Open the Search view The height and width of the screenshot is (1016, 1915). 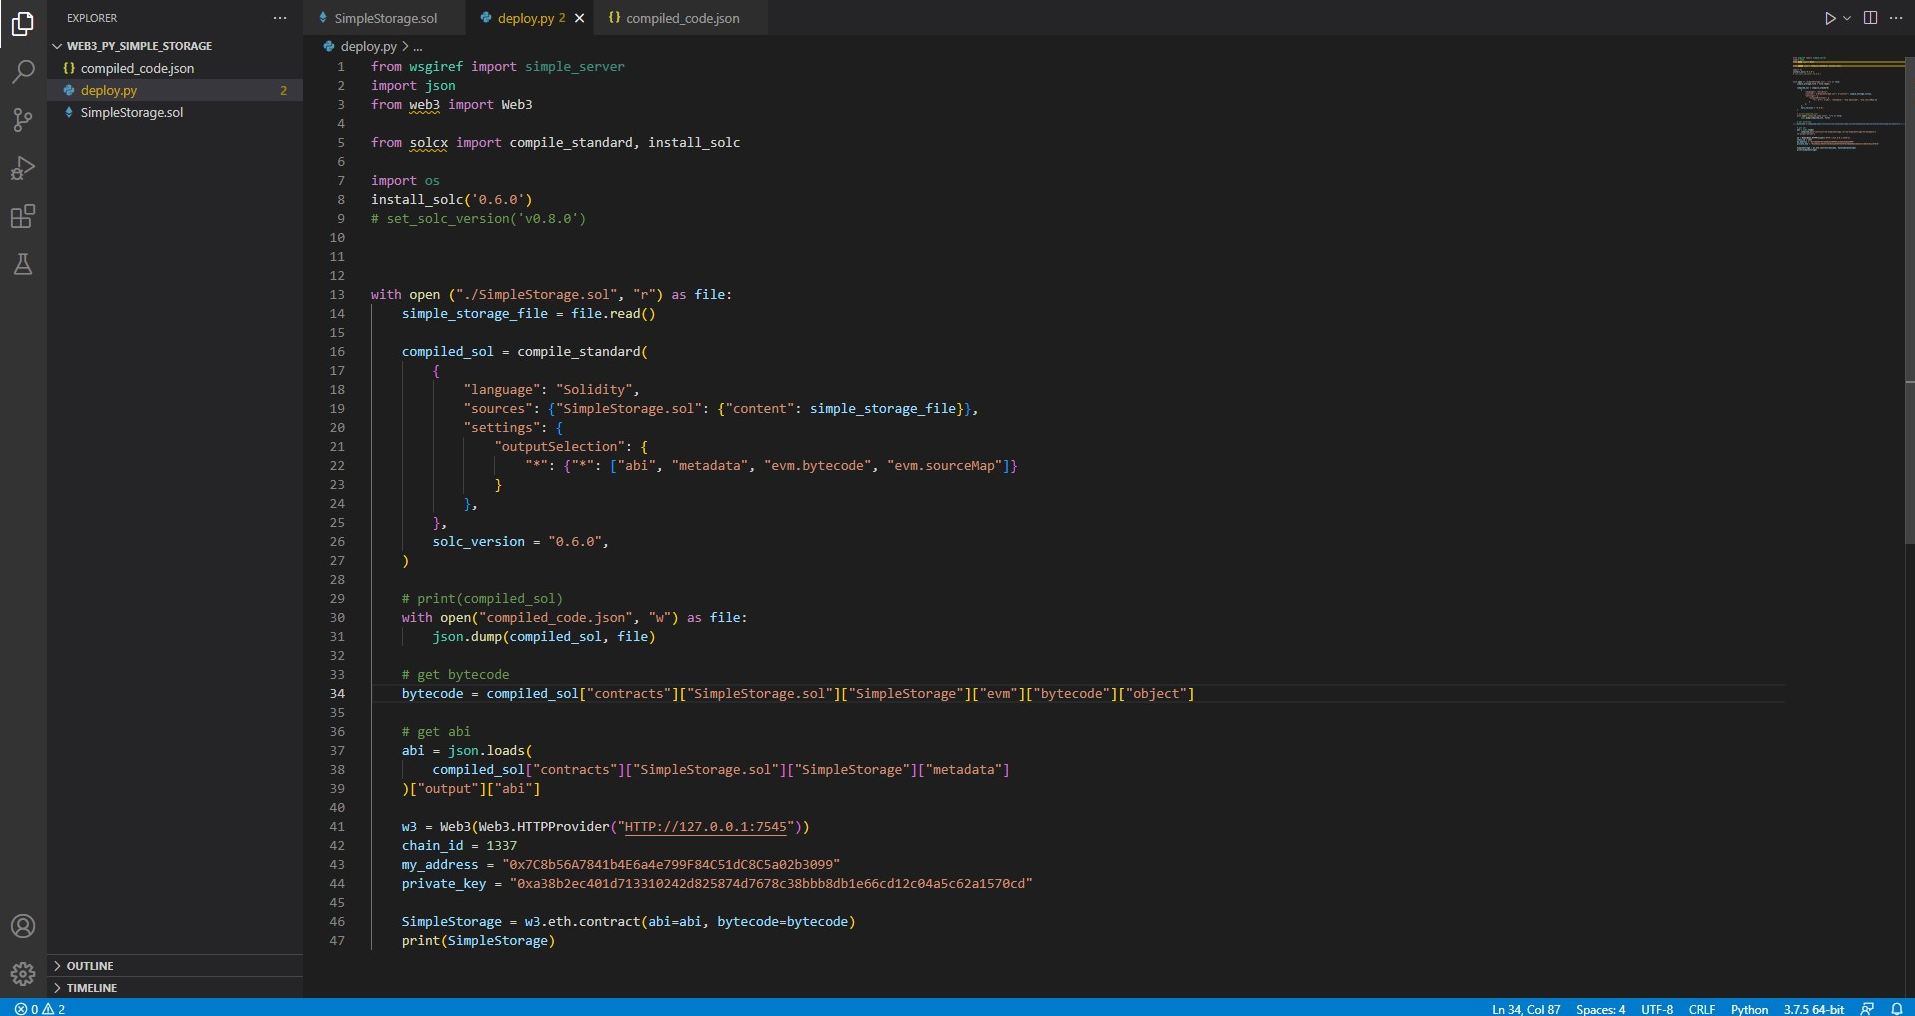[23, 71]
